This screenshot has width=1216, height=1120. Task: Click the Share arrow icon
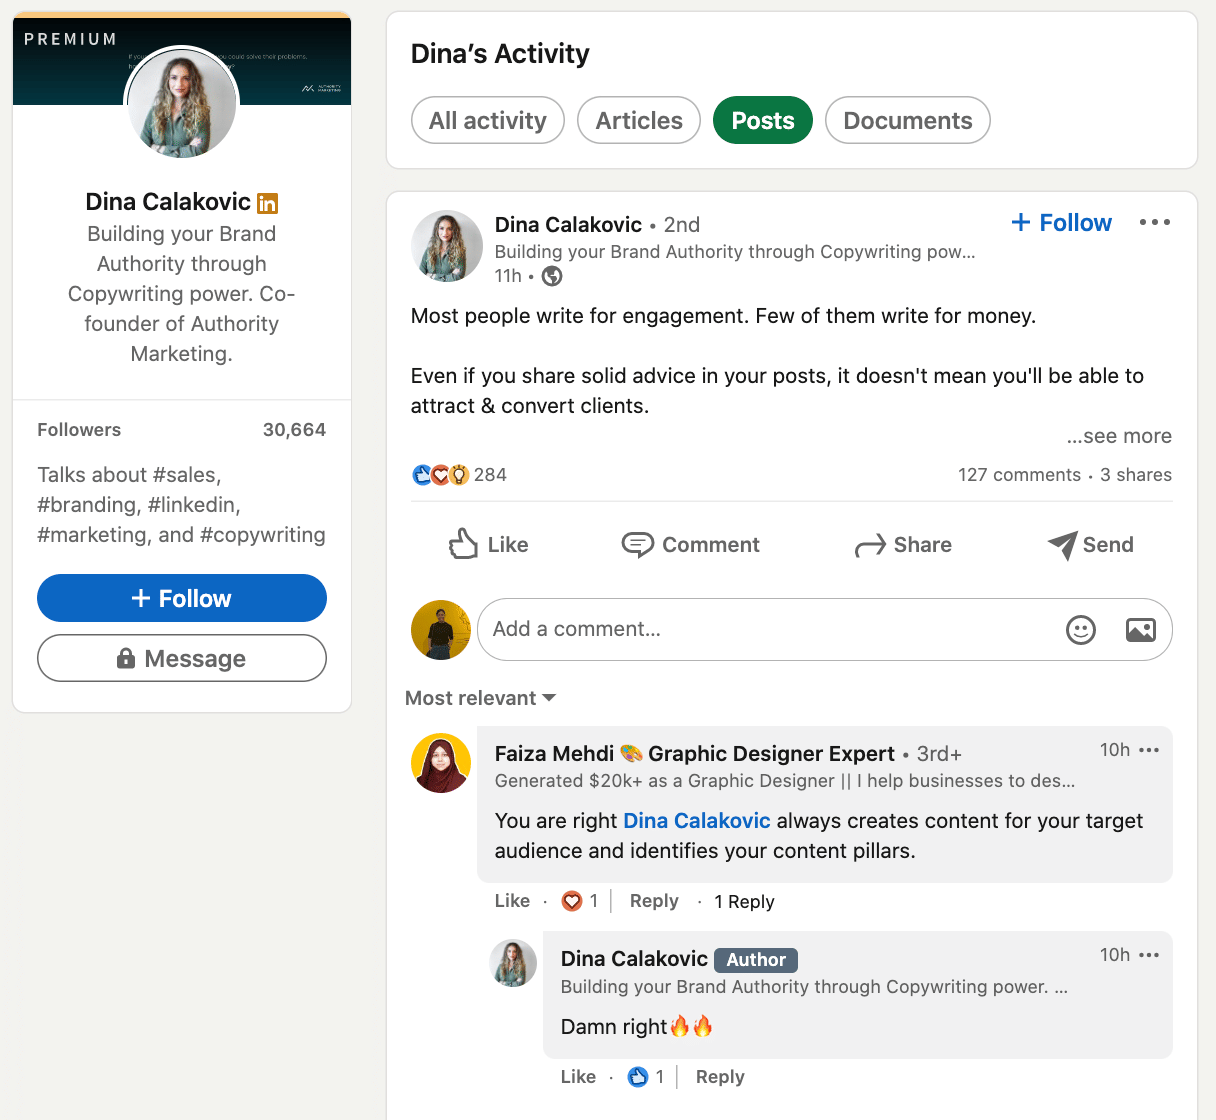(870, 545)
